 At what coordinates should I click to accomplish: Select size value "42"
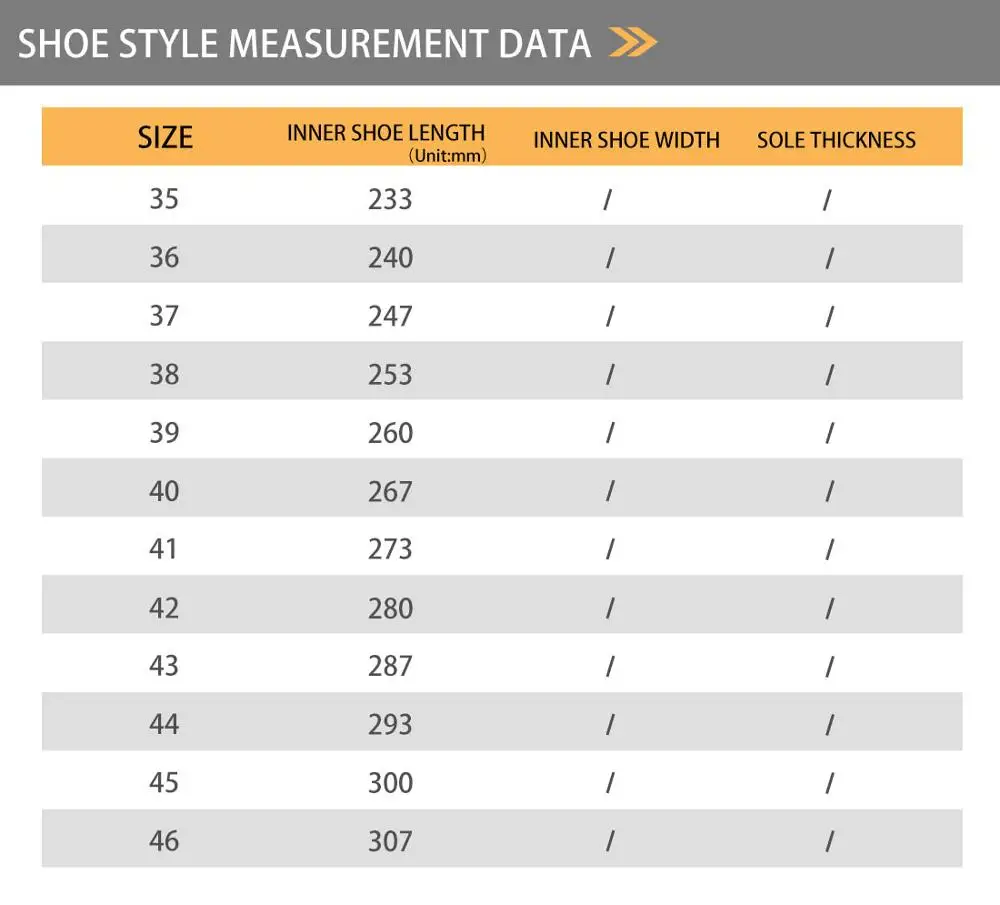(164, 608)
